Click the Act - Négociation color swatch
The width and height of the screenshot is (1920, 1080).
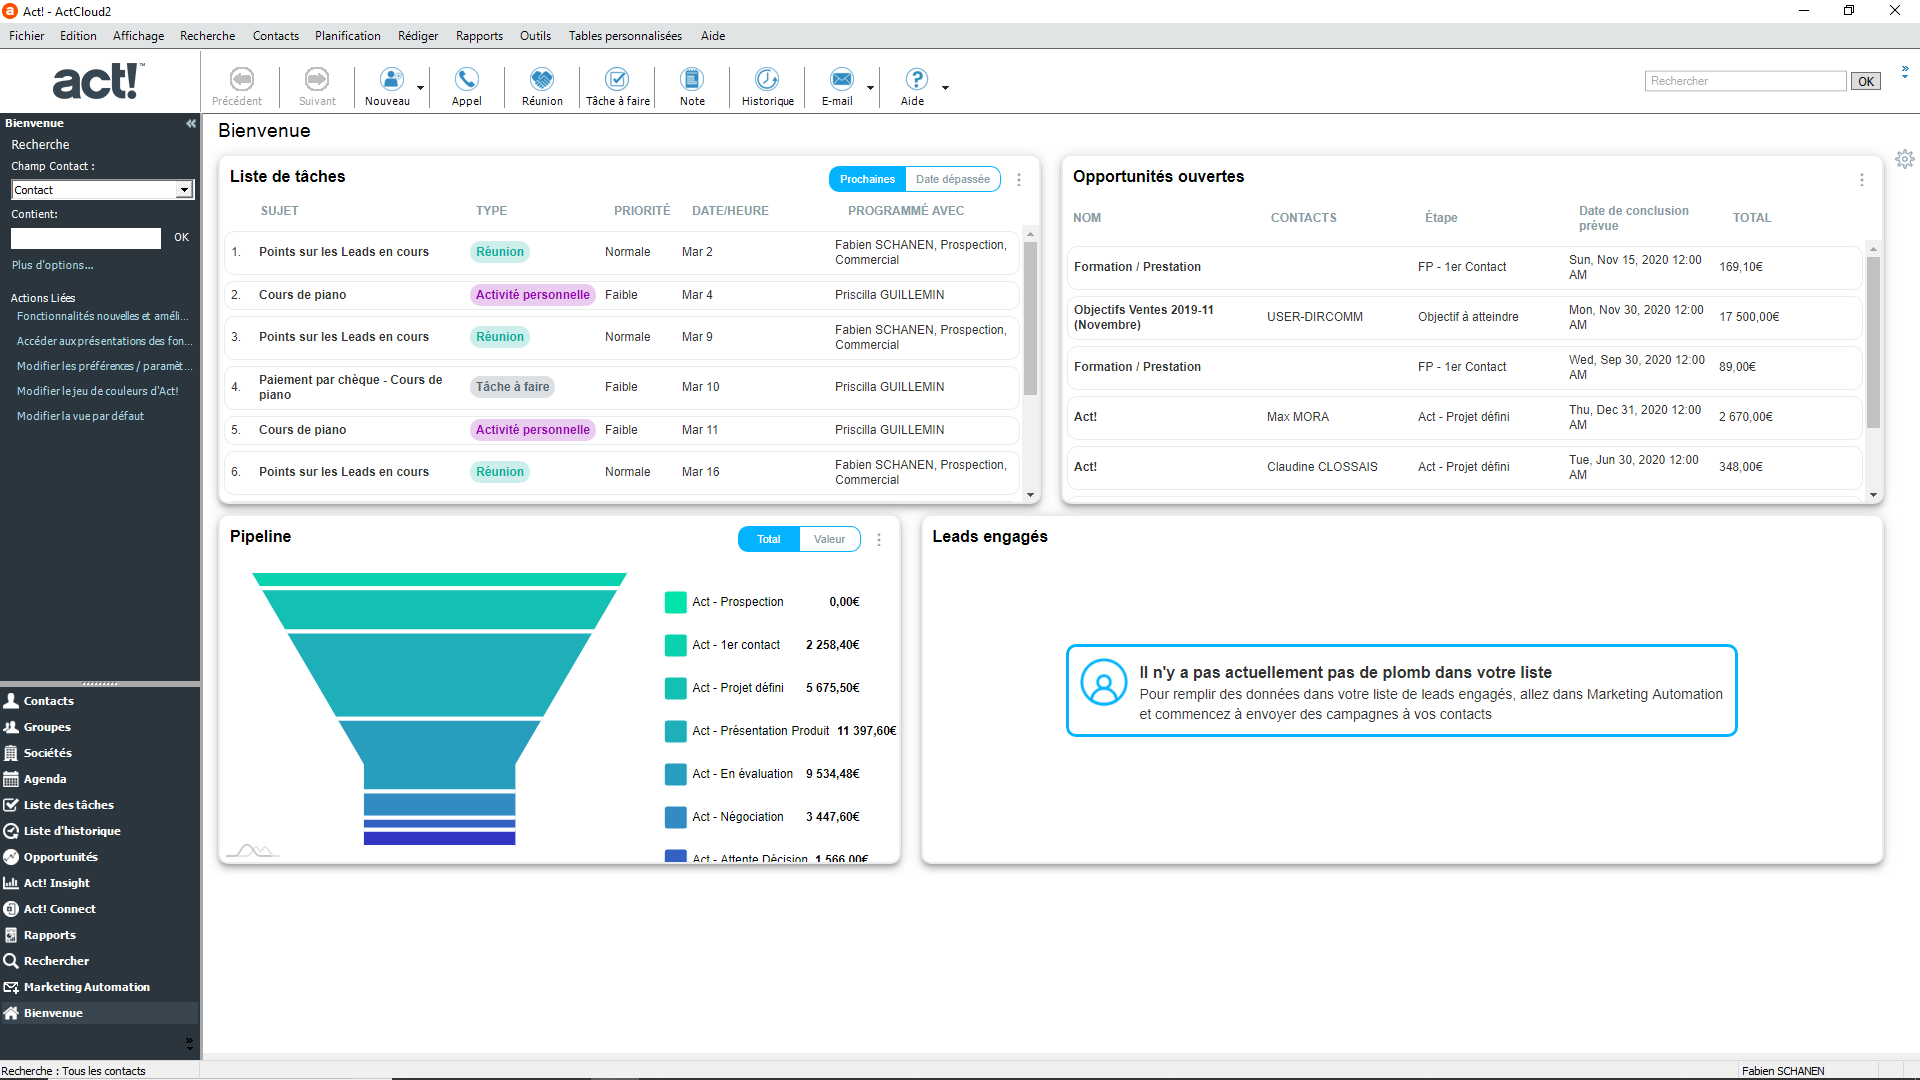675,817
